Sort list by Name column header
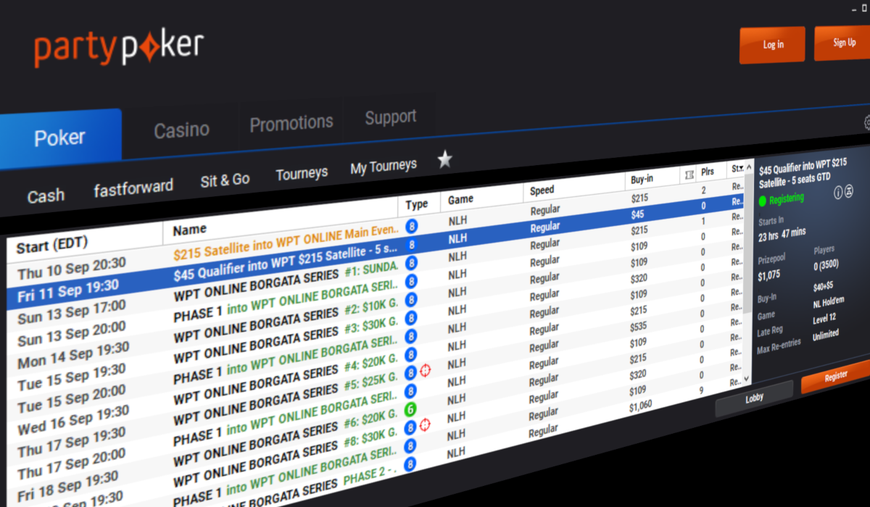Screen dimensions: 870x507 click(x=189, y=230)
